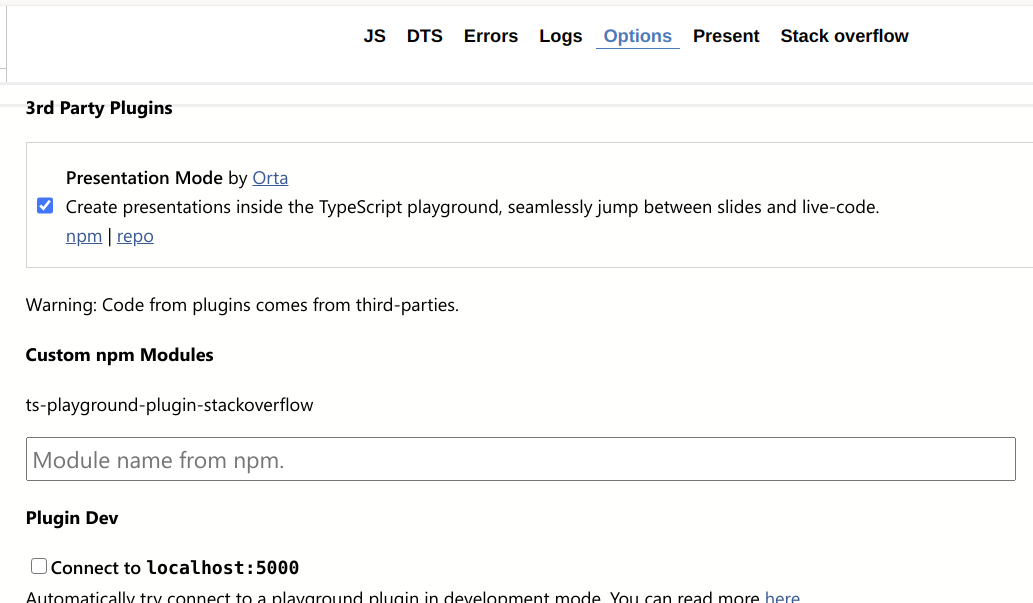The width and height of the screenshot is (1033, 603).
Task: Switch to the Present tab
Action: (x=726, y=36)
